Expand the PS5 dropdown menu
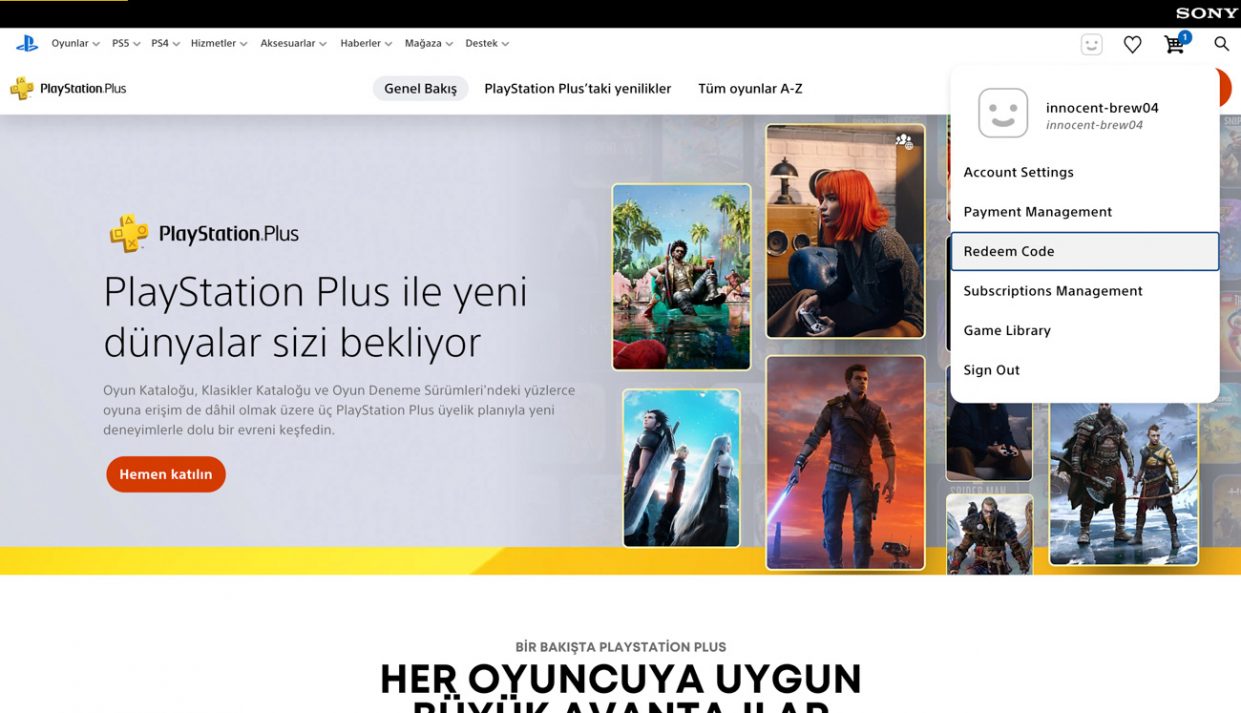 (x=126, y=44)
